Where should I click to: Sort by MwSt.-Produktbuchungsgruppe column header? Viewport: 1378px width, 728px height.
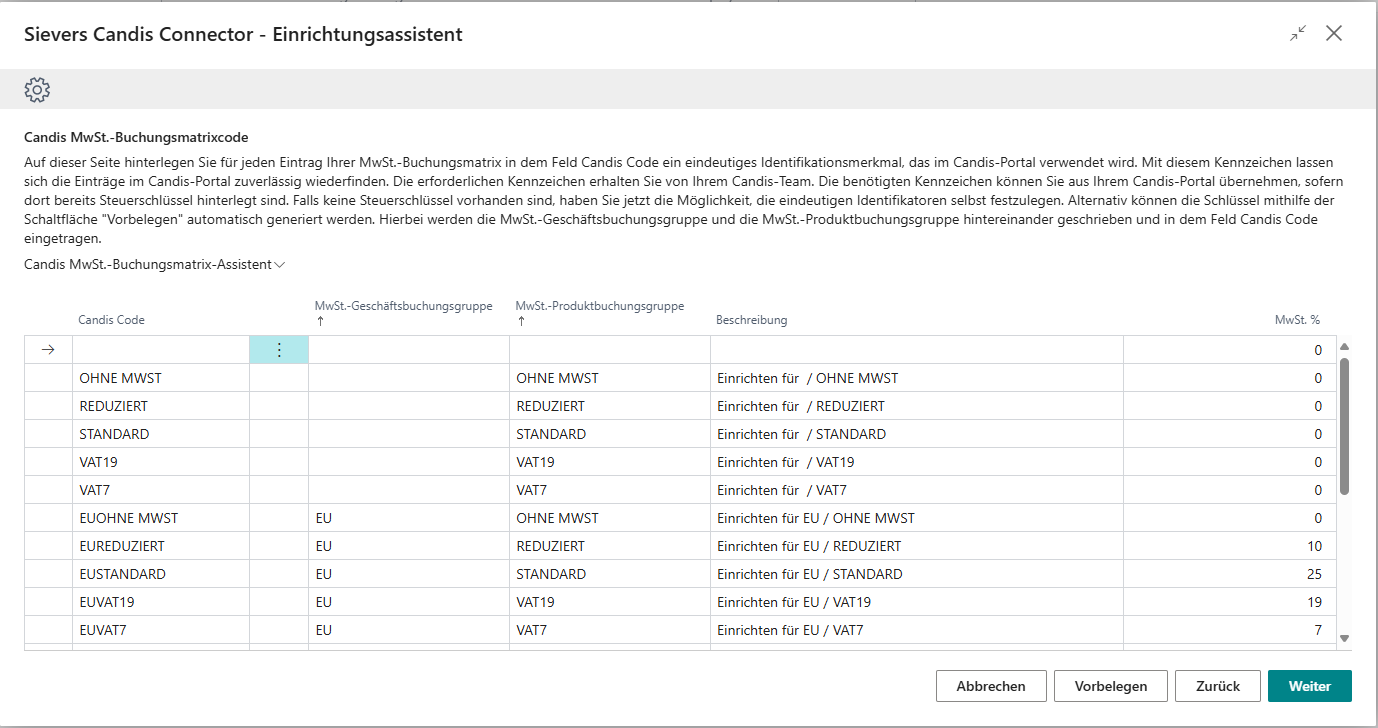599,307
